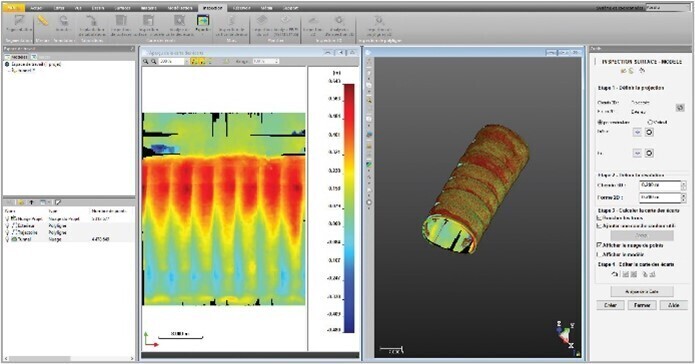Click the Chemin 3D resolution input field
This screenshot has width=695, height=364.
660,185
